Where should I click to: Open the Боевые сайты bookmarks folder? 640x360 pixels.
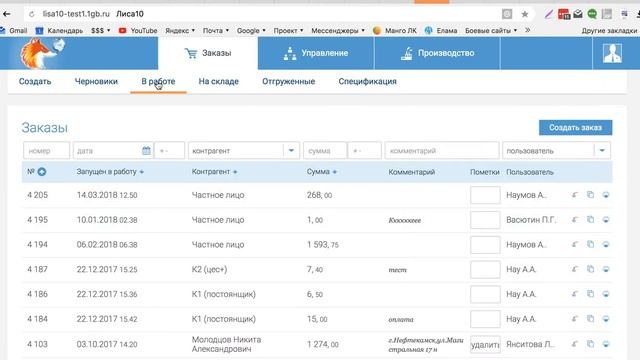(491, 31)
